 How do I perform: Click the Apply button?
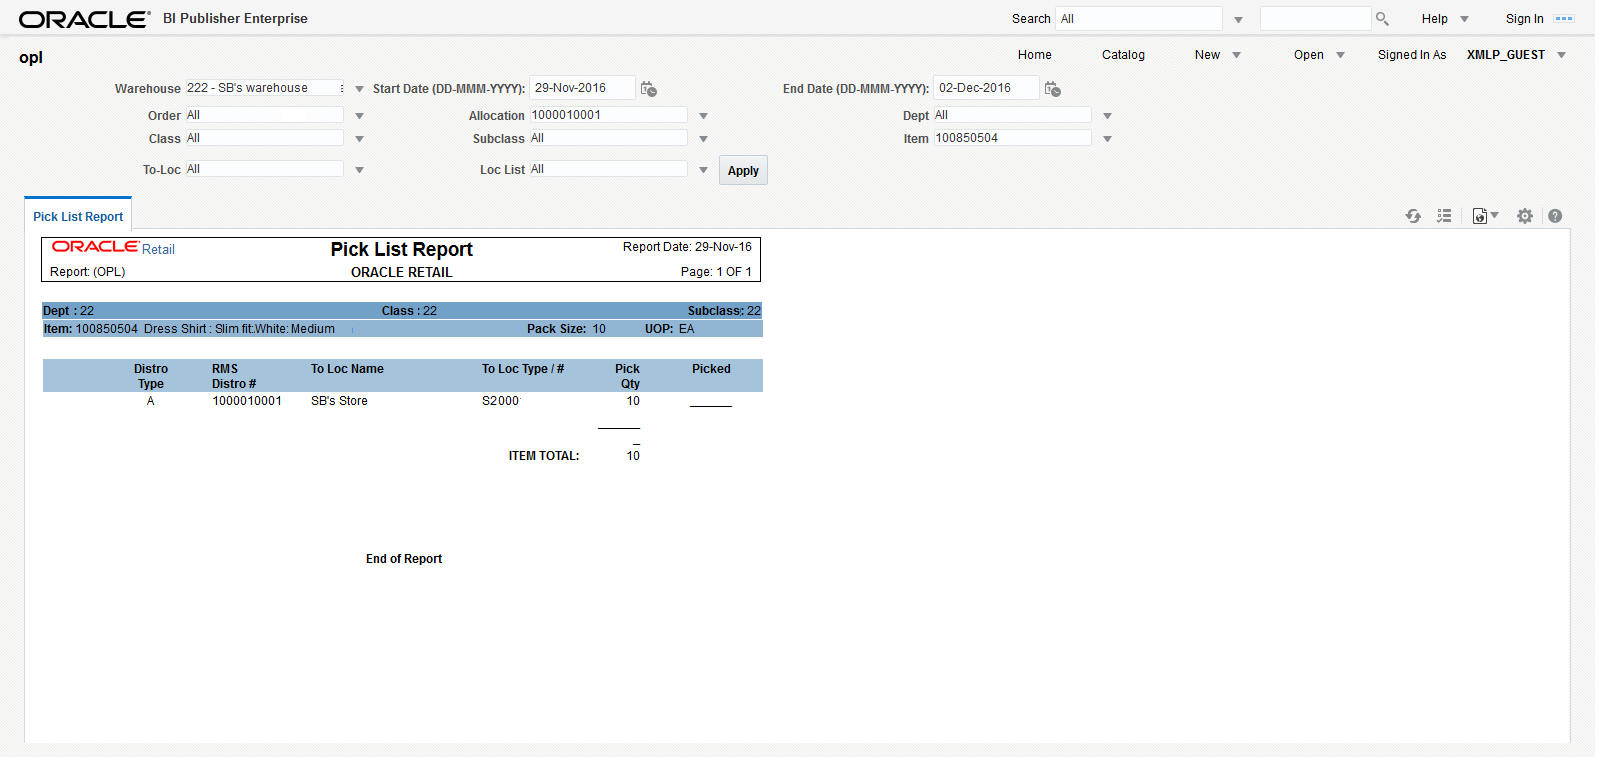pyautogui.click(x=743, y=170)
